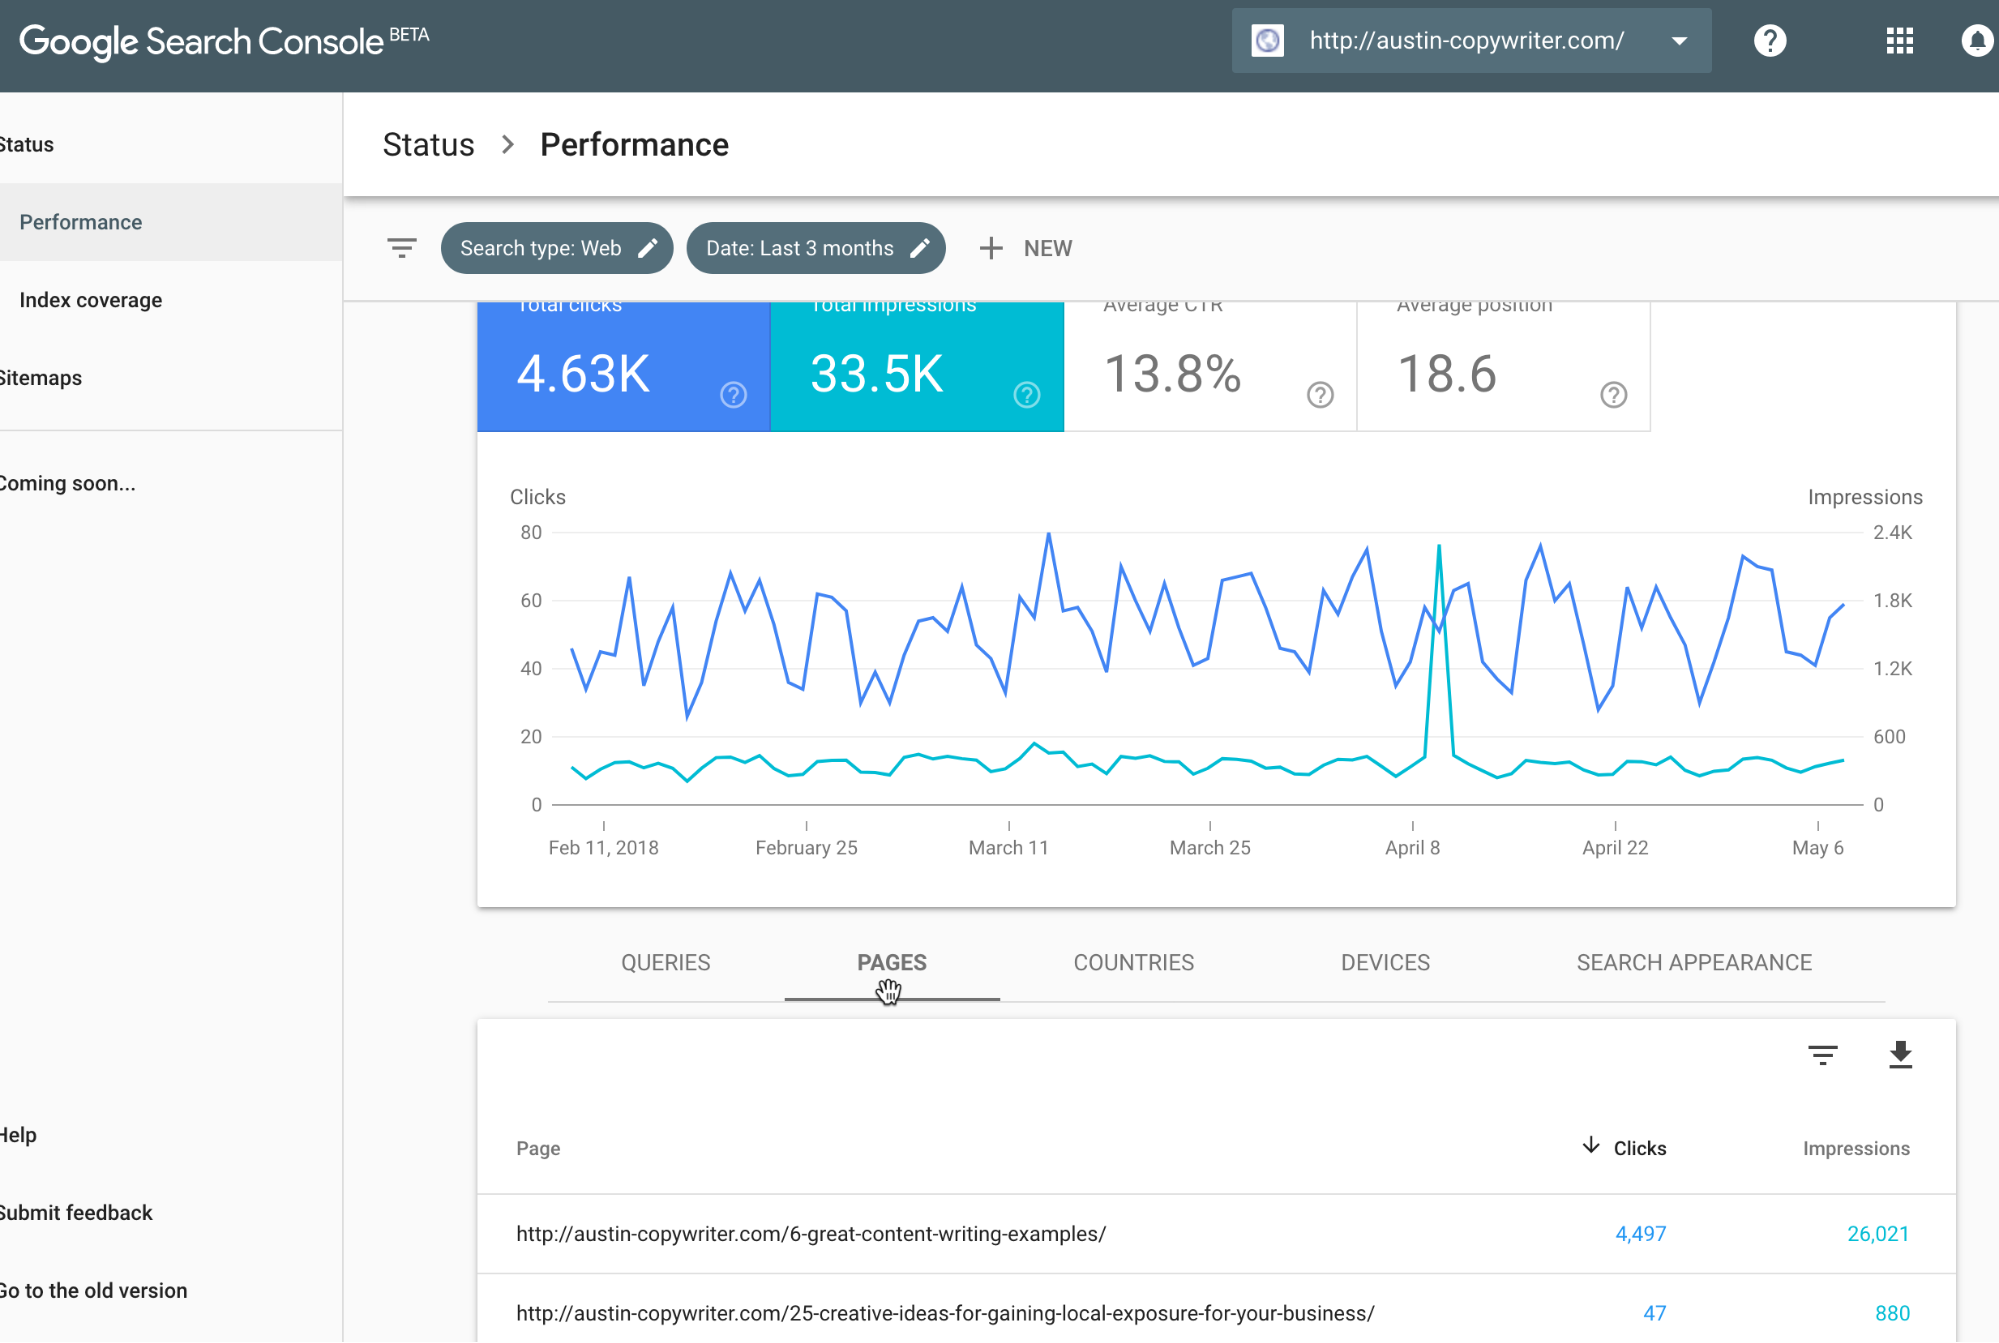Open the notifications bell icon

click(x=1976, y=41)
